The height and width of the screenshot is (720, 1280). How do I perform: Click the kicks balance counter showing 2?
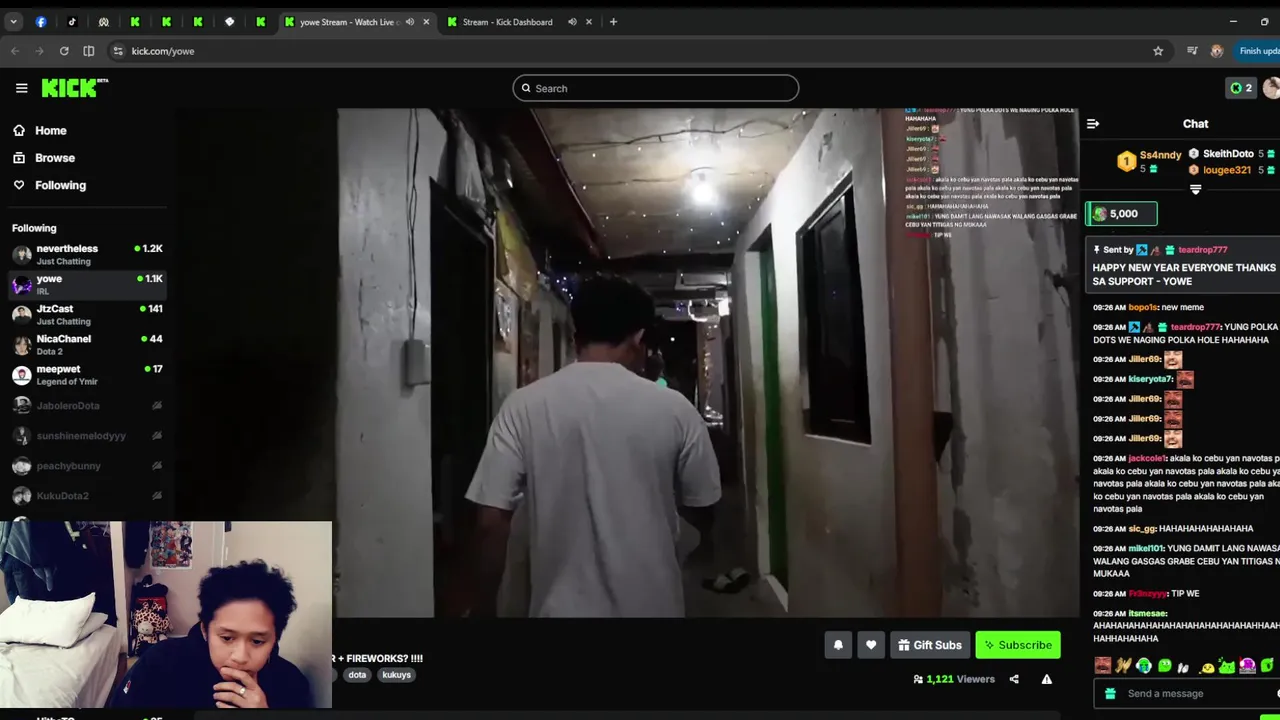click(1241, 88)
